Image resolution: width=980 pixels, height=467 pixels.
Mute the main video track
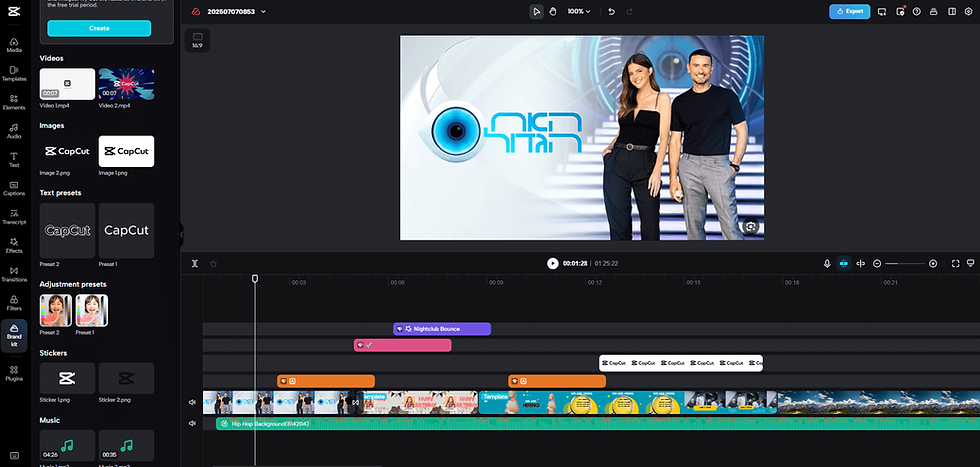(192, 402)
